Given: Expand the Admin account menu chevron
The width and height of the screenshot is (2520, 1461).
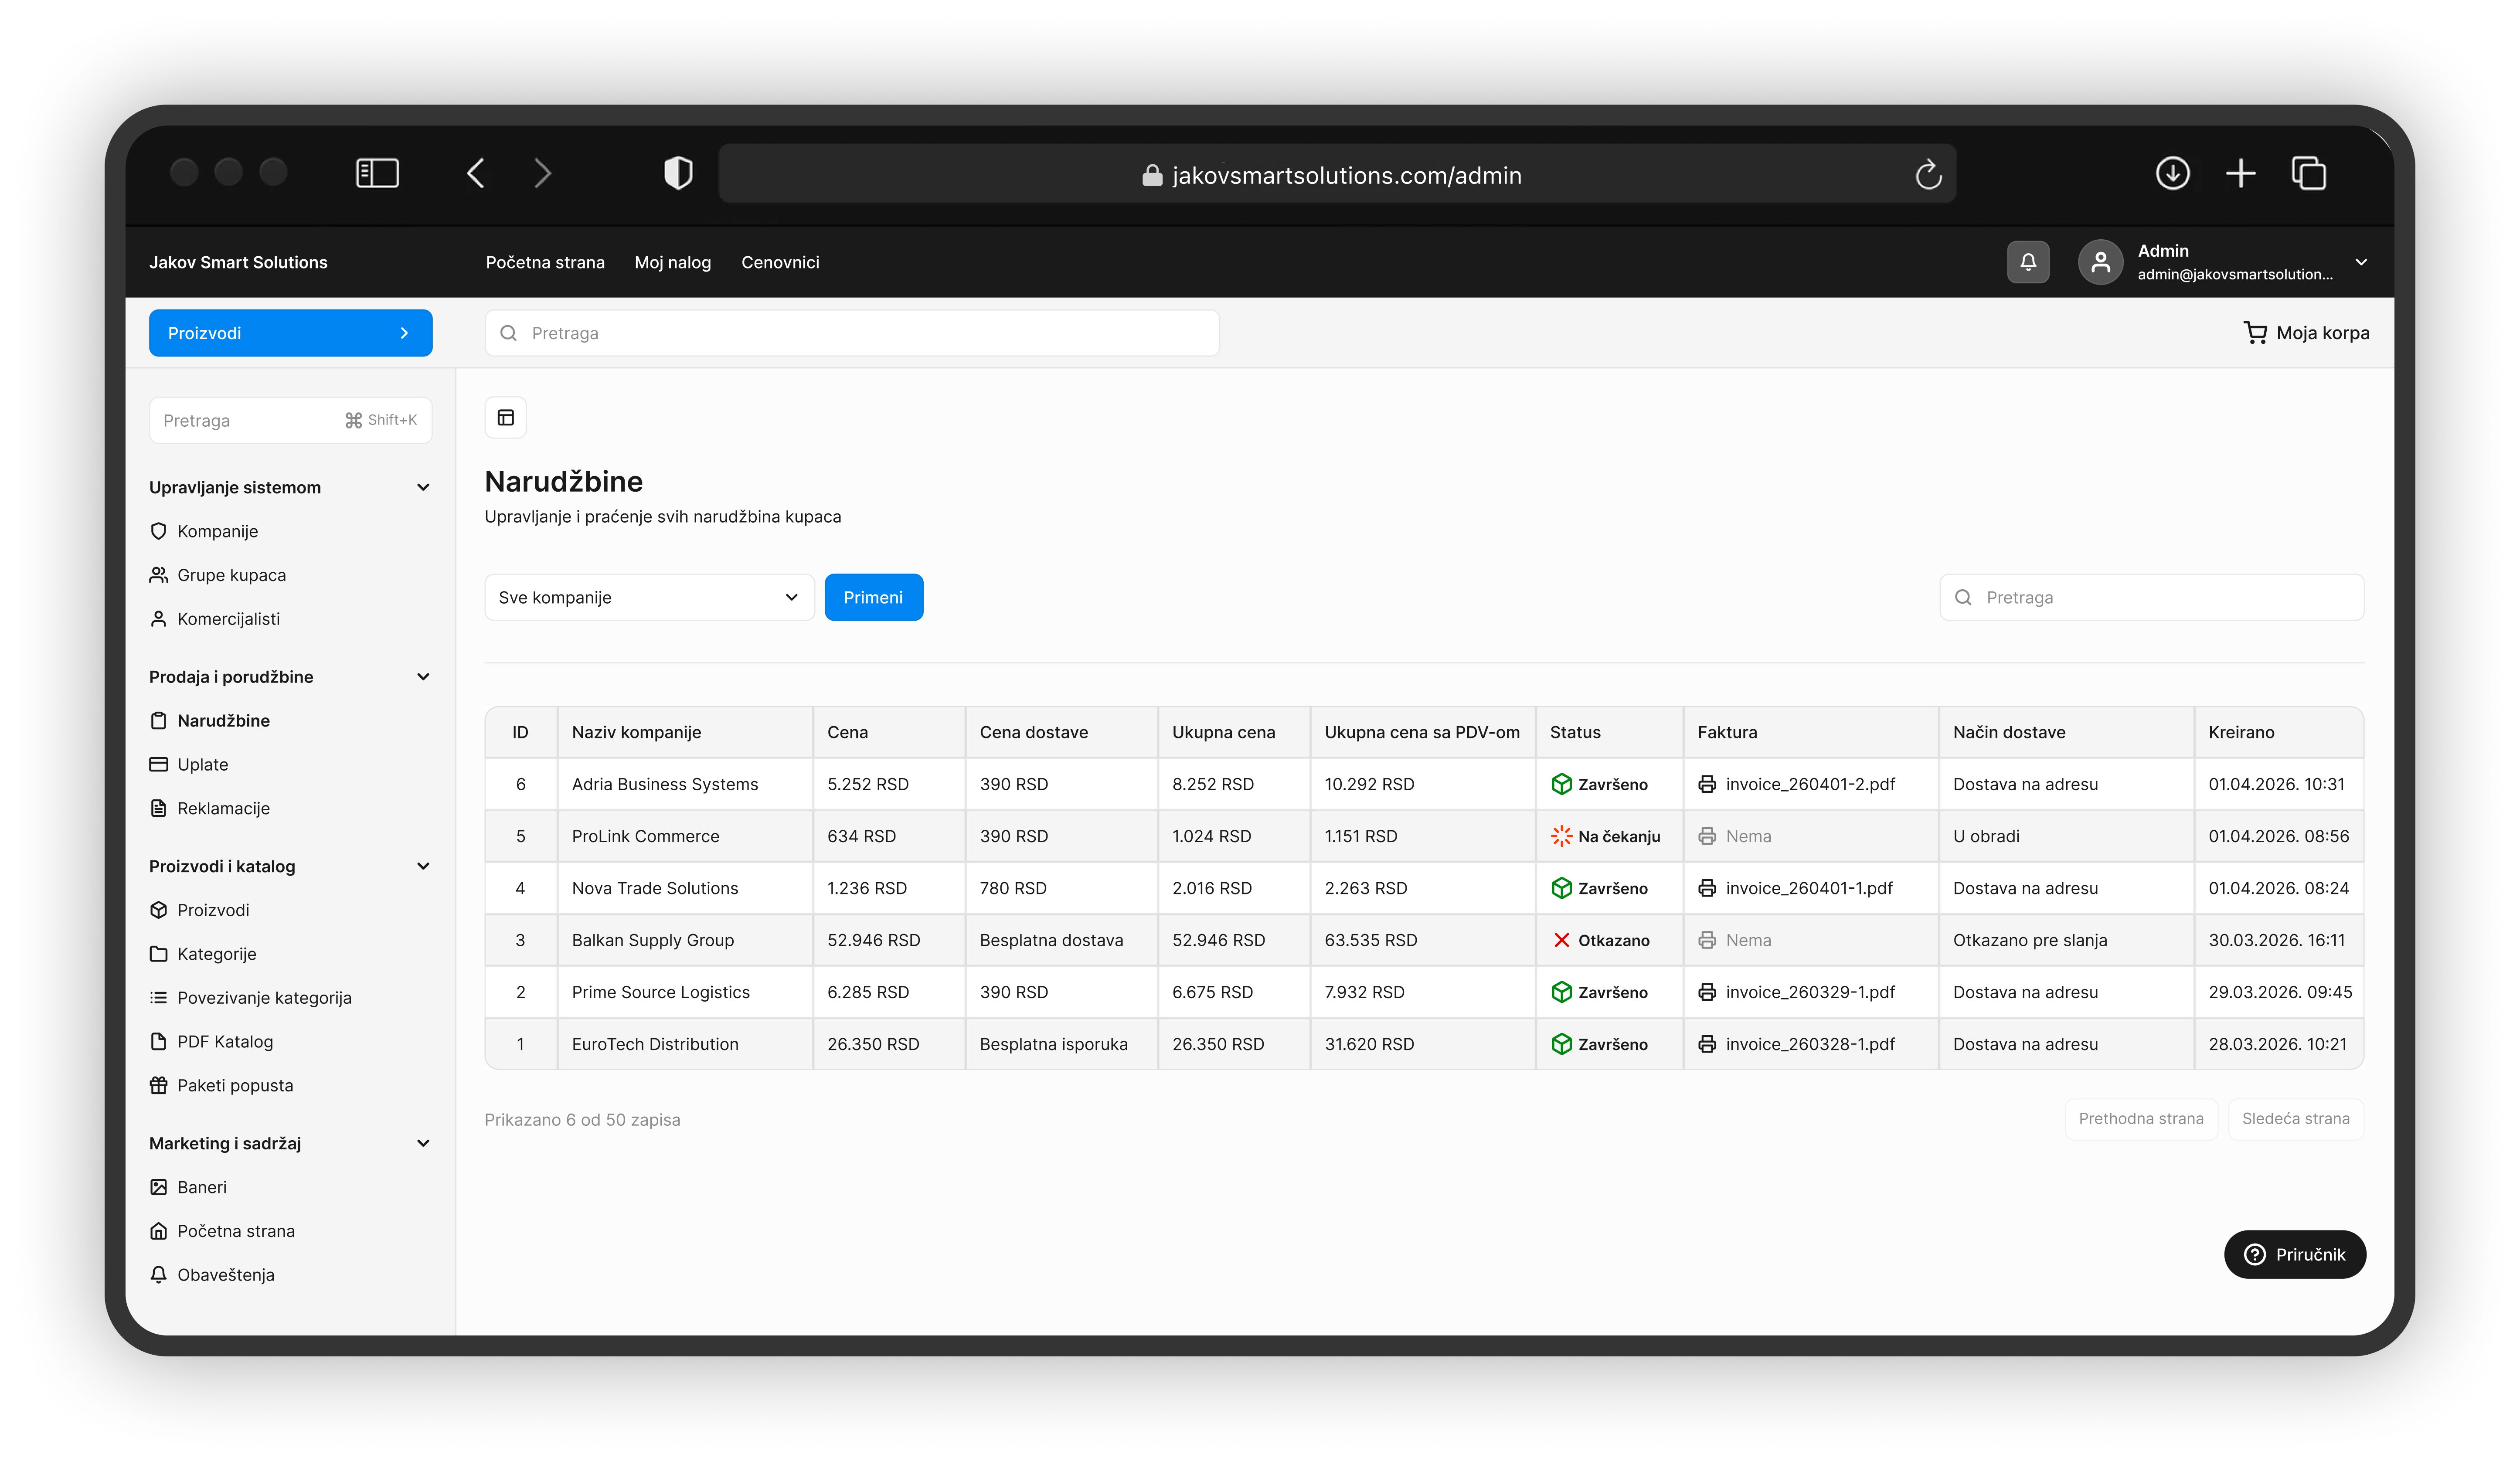Looking at the screenshot, I should tap(2360, 262).
